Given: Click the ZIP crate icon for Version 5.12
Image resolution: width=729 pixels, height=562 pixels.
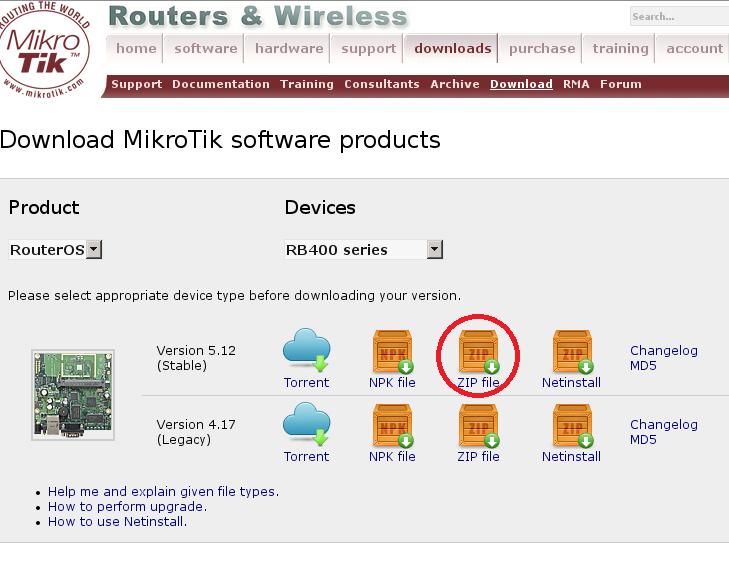Looking at the screenshot, I should (x=478, y=351).
